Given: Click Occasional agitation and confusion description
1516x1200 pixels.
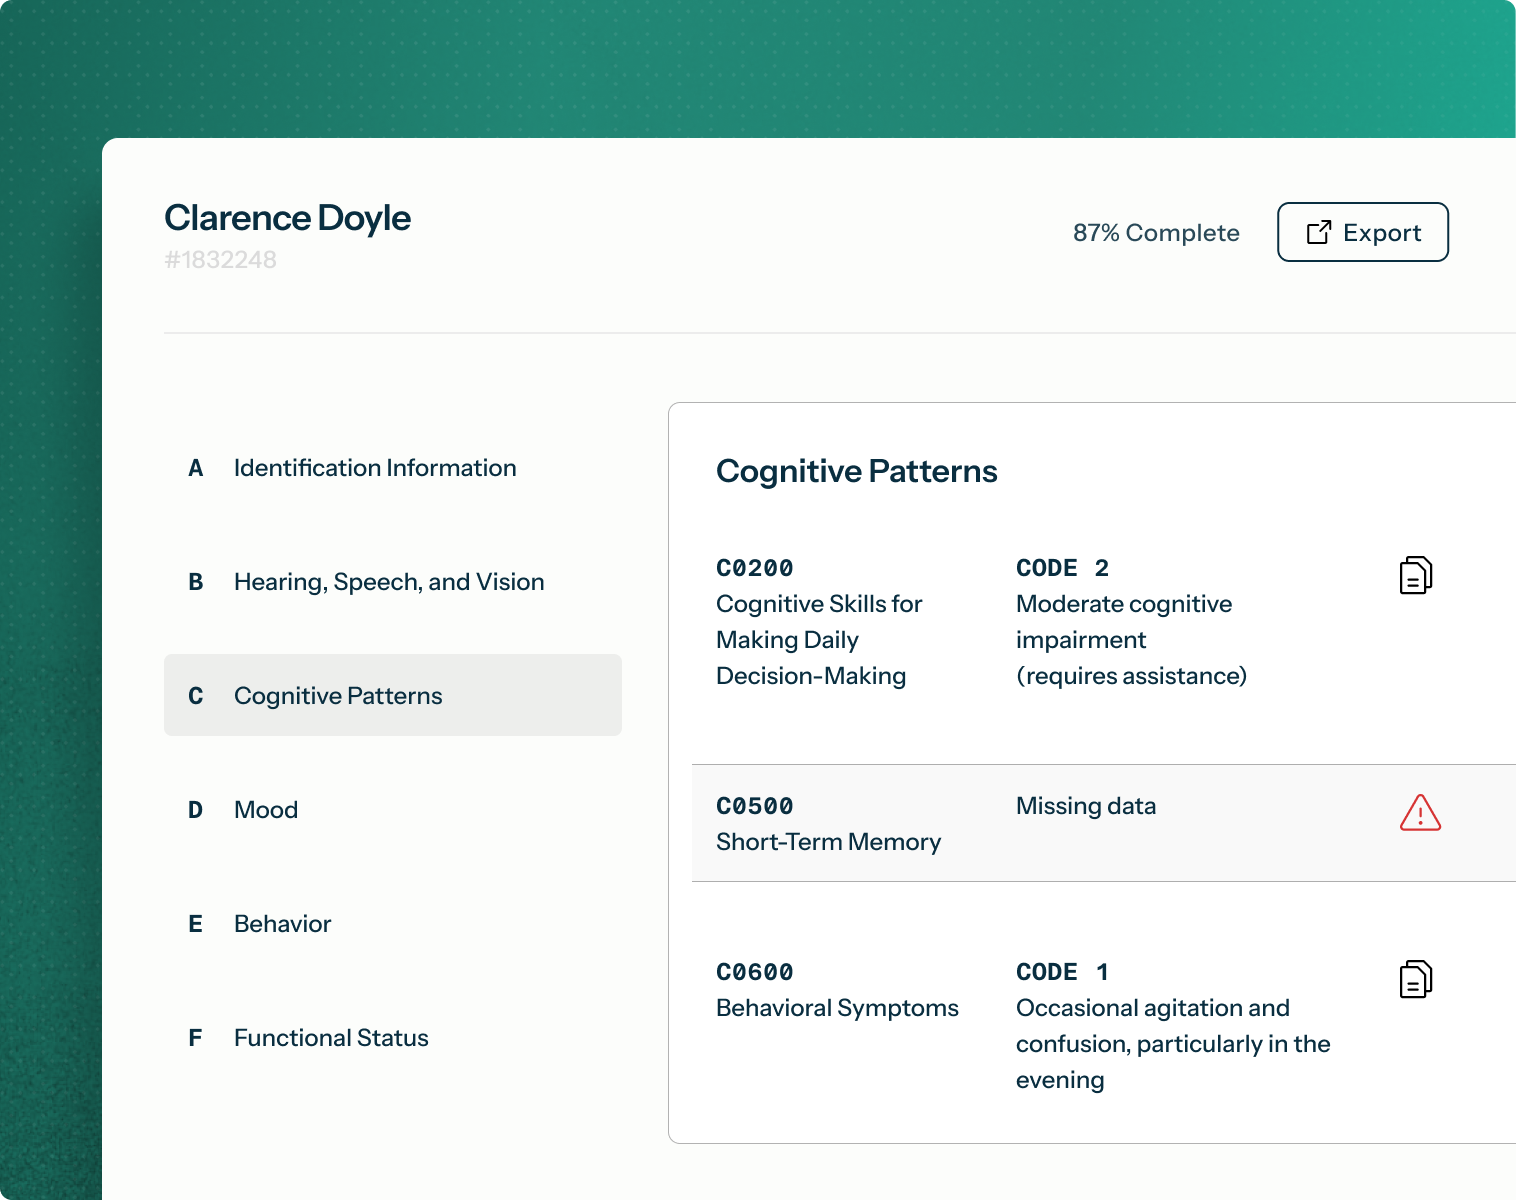Looking at the screenshot, I should click(x=1173, y=1044).
